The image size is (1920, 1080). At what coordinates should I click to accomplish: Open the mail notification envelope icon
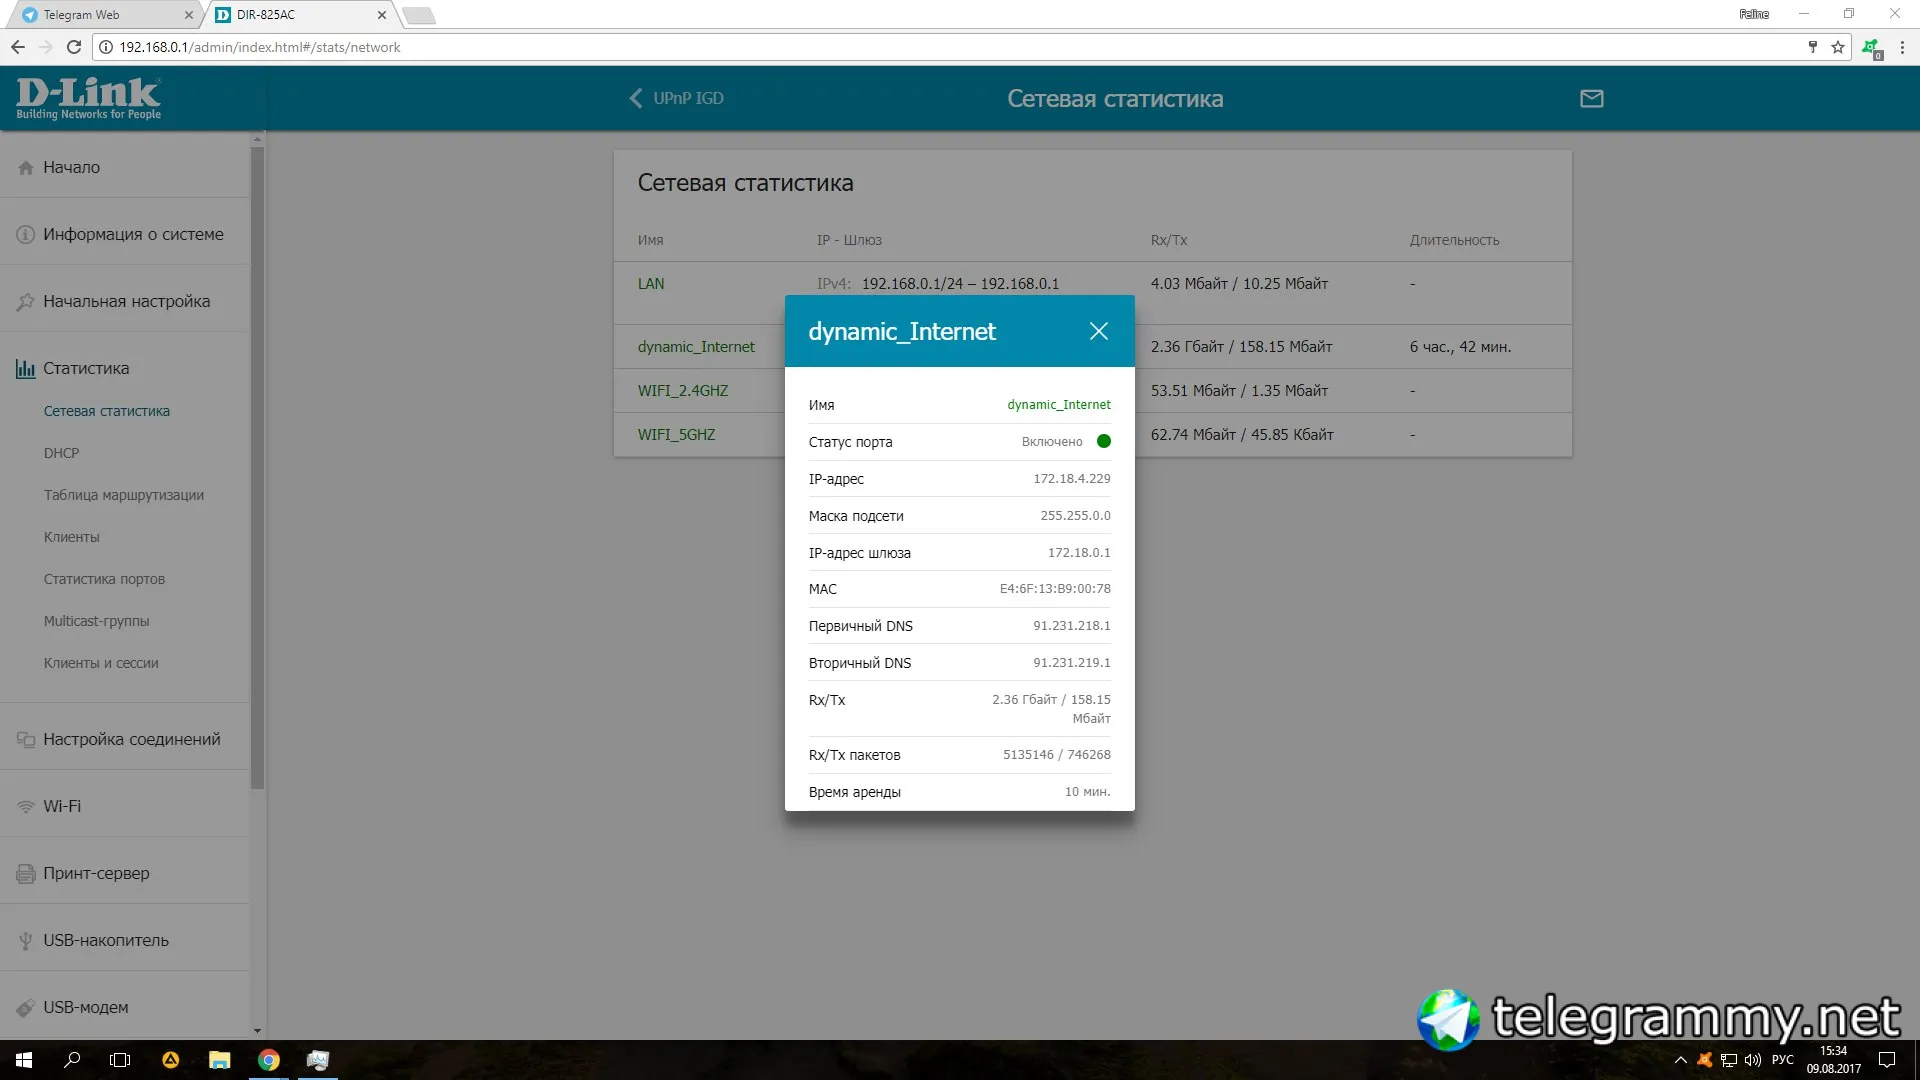(x=1591, y=98)
